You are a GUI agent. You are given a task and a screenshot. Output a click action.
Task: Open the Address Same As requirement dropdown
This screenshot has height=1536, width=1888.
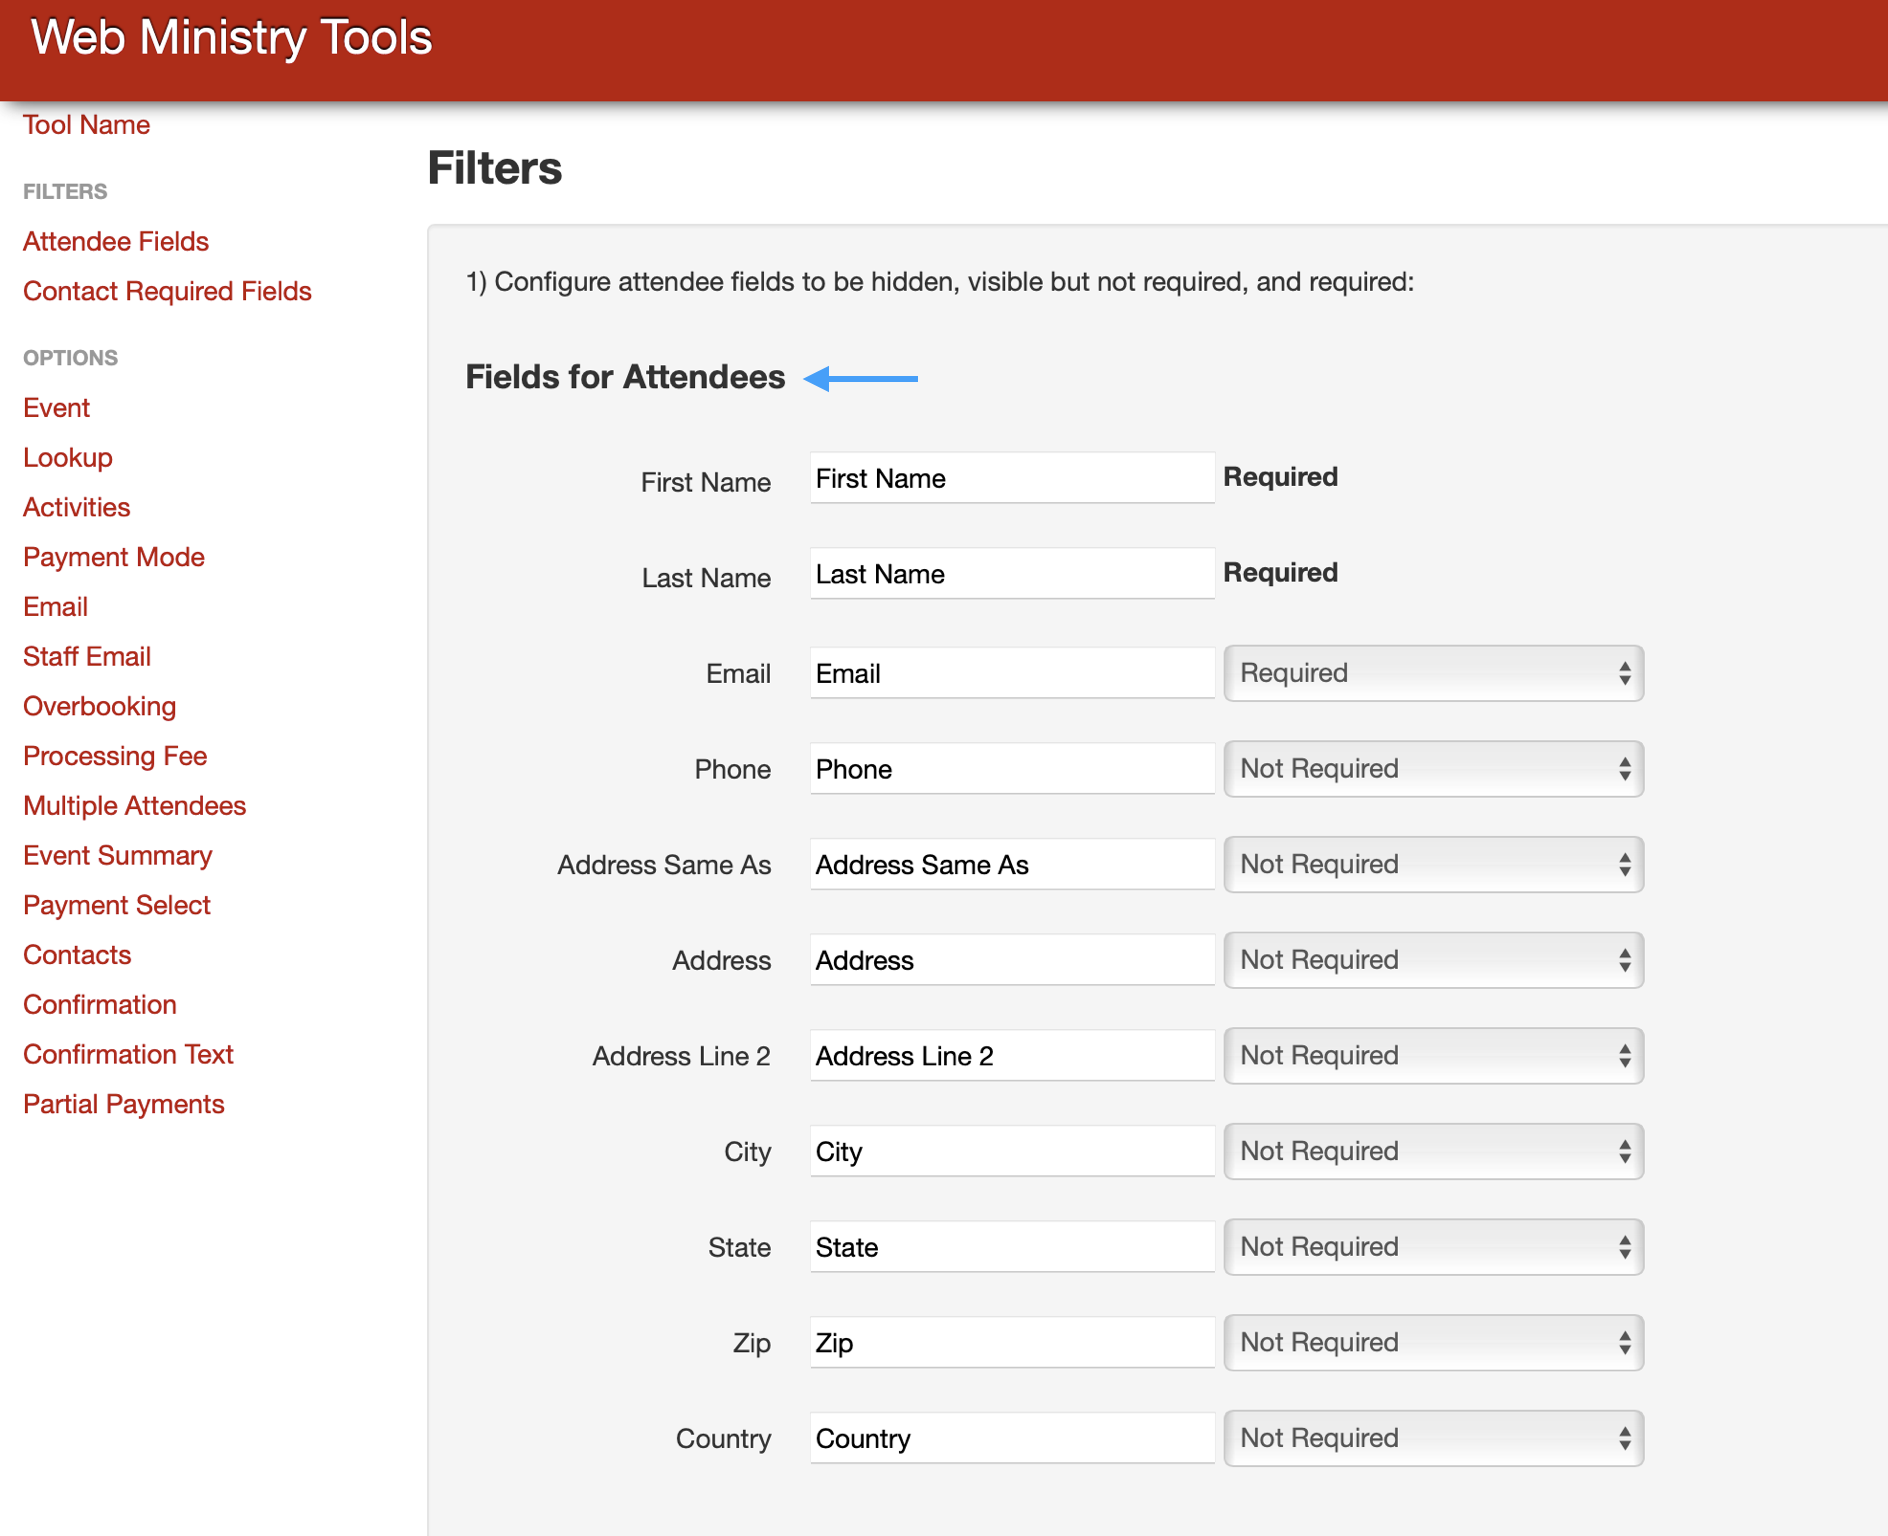(x=1432, y=864)
